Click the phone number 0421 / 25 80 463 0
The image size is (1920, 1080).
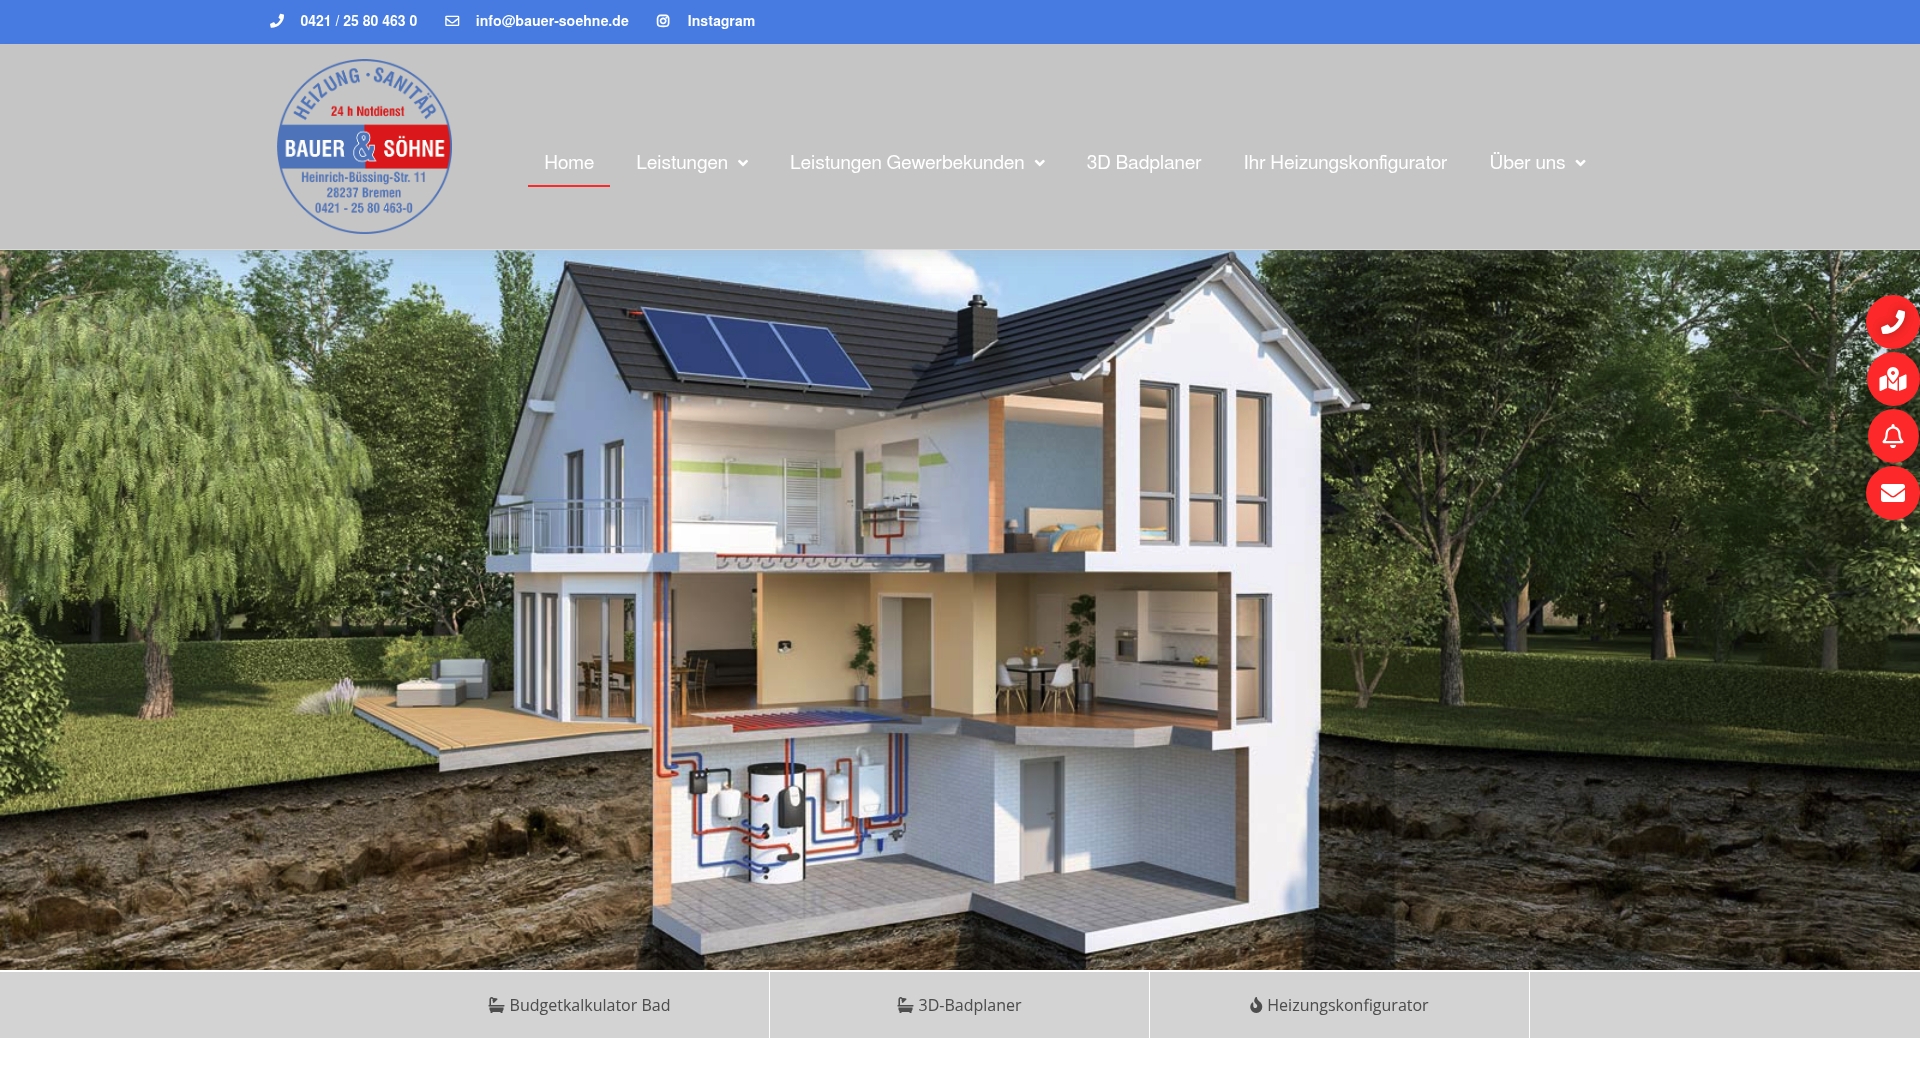(358, 21)
